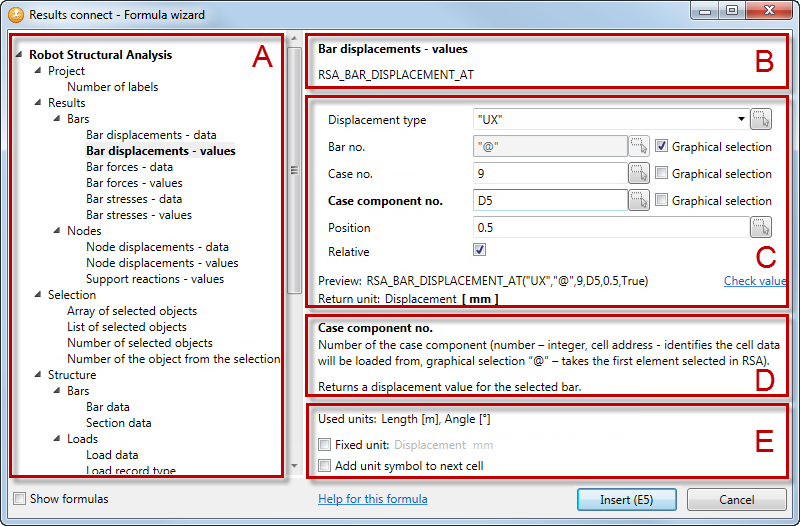Click the Preview formula text
800x526 pixels.
coord(507,281)
